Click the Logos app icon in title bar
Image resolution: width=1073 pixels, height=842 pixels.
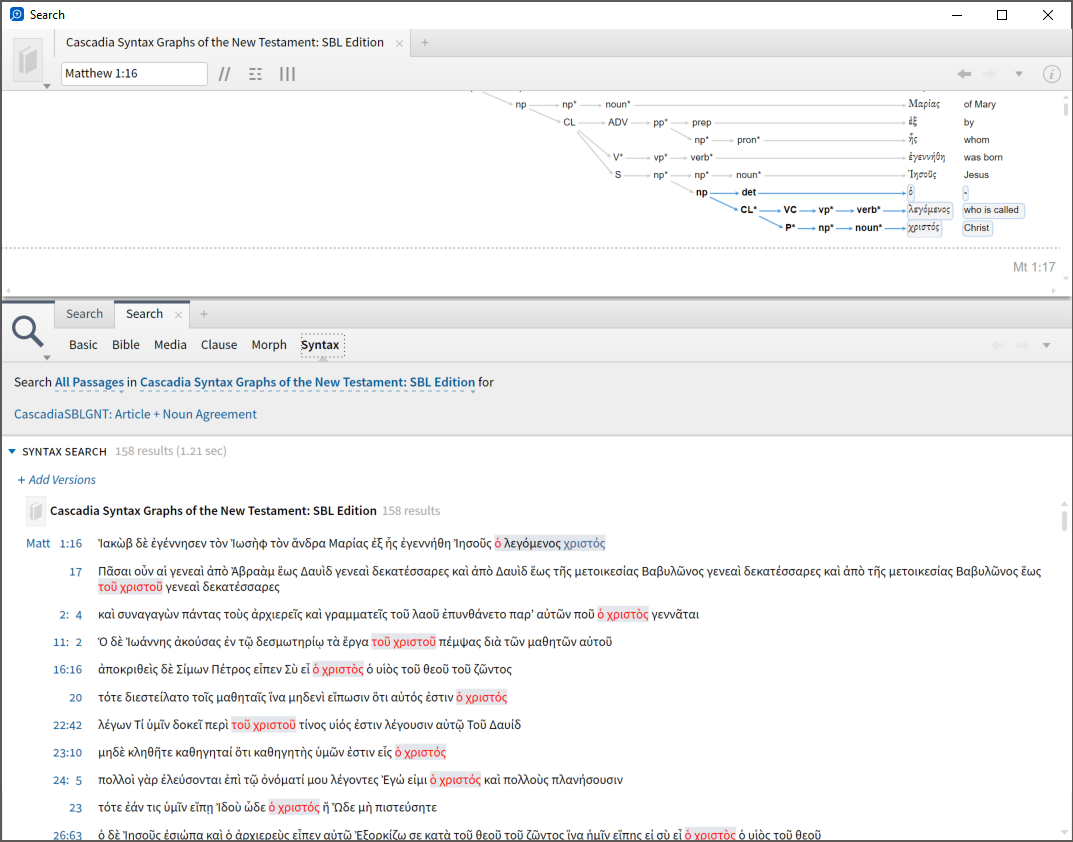(16, 14)
